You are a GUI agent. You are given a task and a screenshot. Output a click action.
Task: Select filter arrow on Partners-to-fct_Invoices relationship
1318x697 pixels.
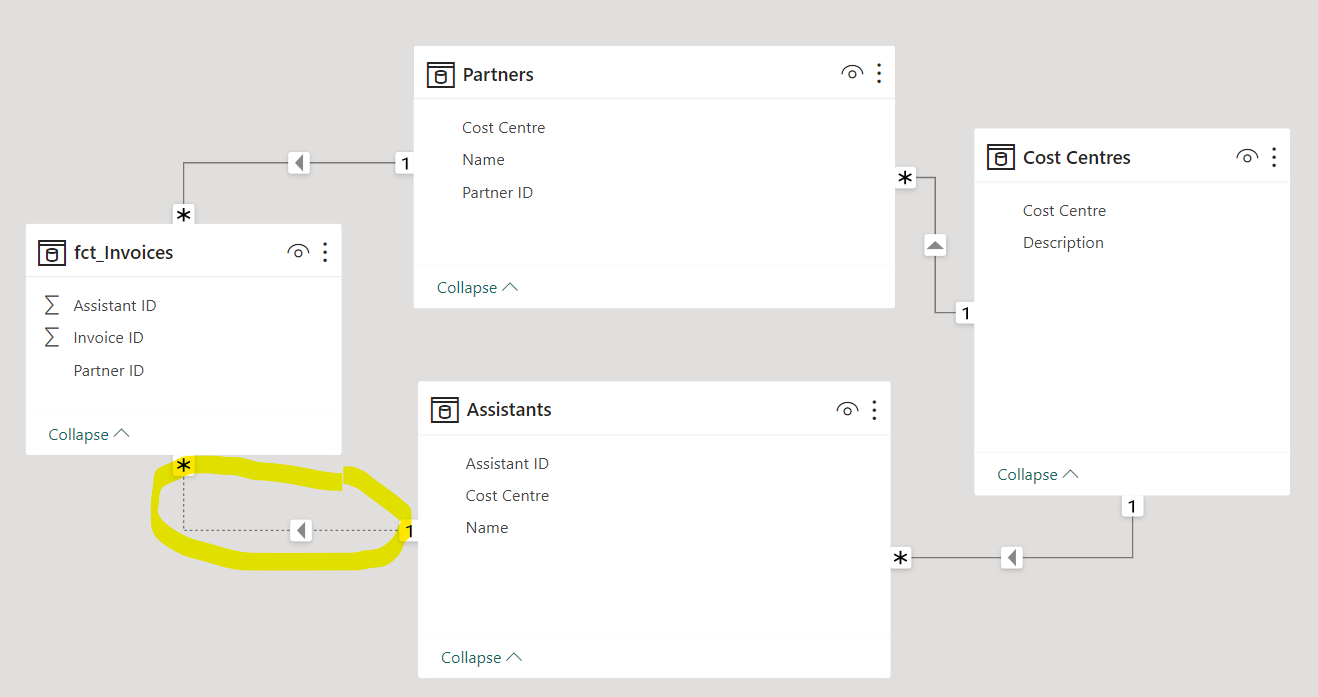(x=298, y=162)
